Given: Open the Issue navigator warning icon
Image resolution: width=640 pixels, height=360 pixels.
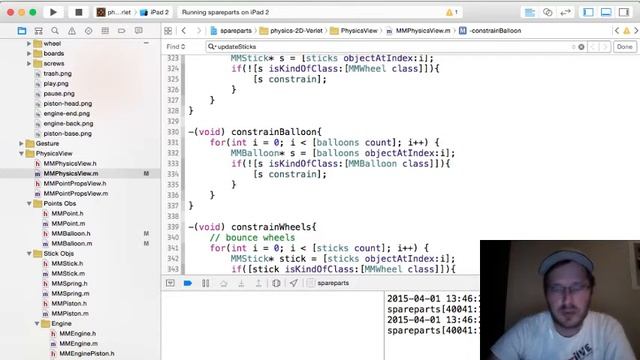Looking at the screenshot, I should [71, 31].
